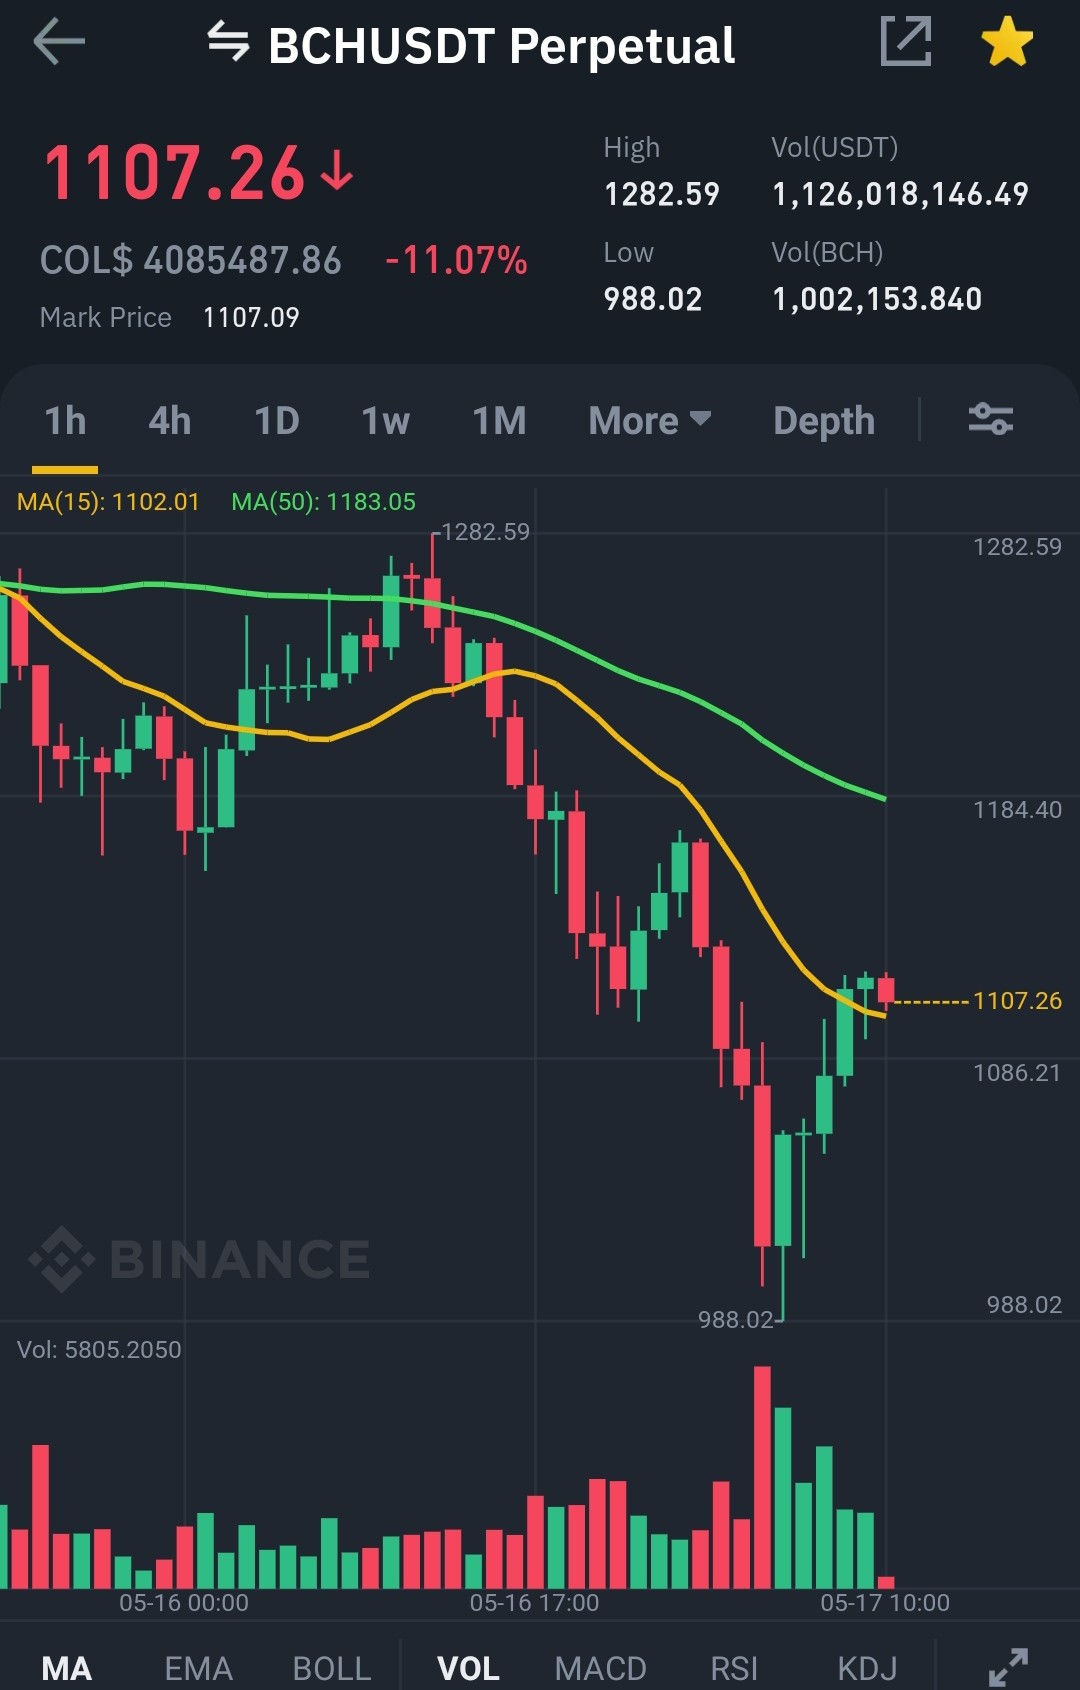Enable the BOLL overlay indicator
This screenshot has width=1080, height=1690.
click(x=332, y=1668)
